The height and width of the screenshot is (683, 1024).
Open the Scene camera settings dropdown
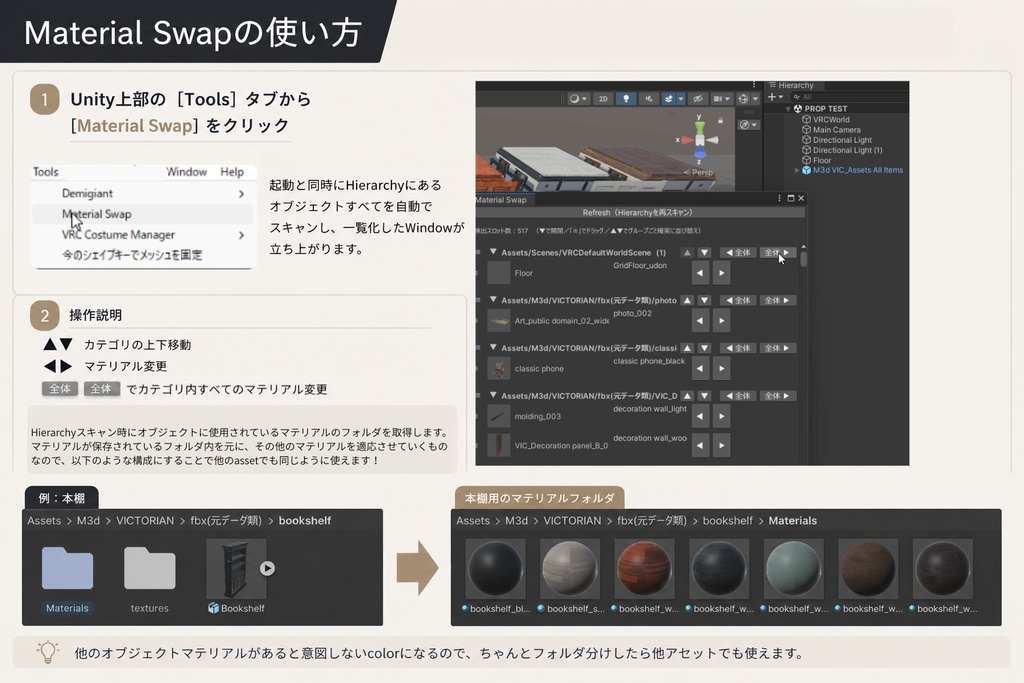pyautogui.click(x=721, y=99)
